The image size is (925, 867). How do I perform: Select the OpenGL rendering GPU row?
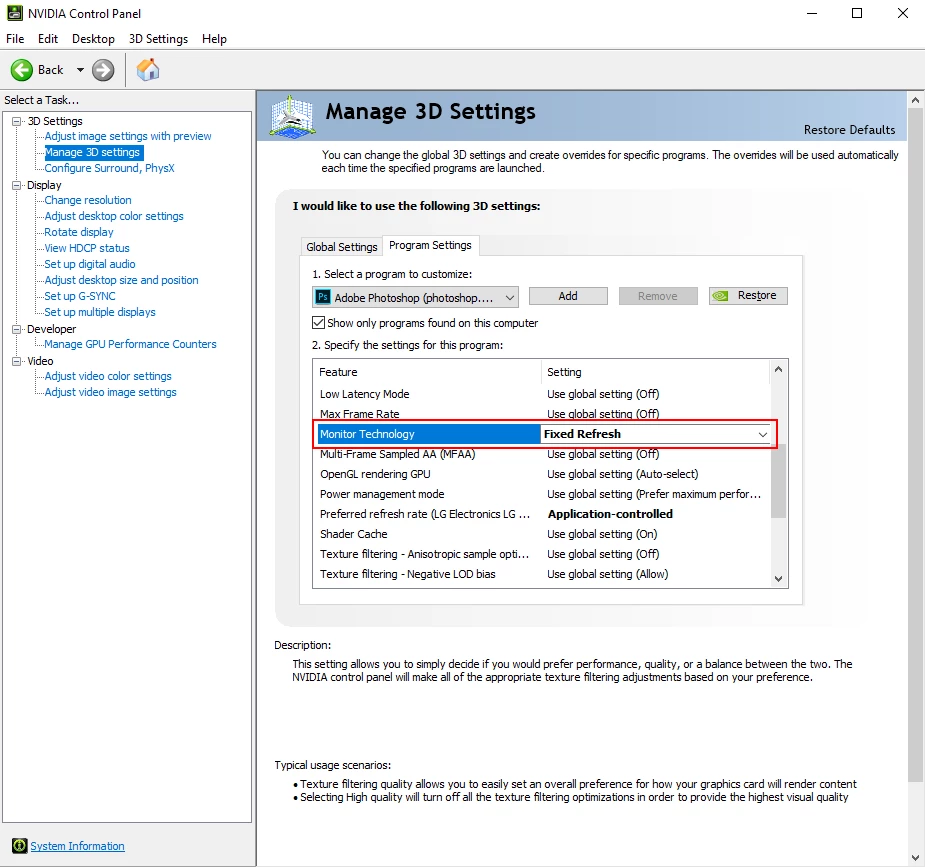pyautogui.click(x=542, y=474)
